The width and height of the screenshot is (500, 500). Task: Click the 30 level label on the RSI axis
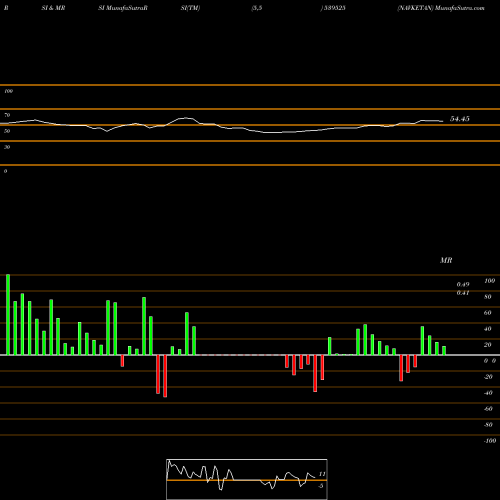click(7, 147)
